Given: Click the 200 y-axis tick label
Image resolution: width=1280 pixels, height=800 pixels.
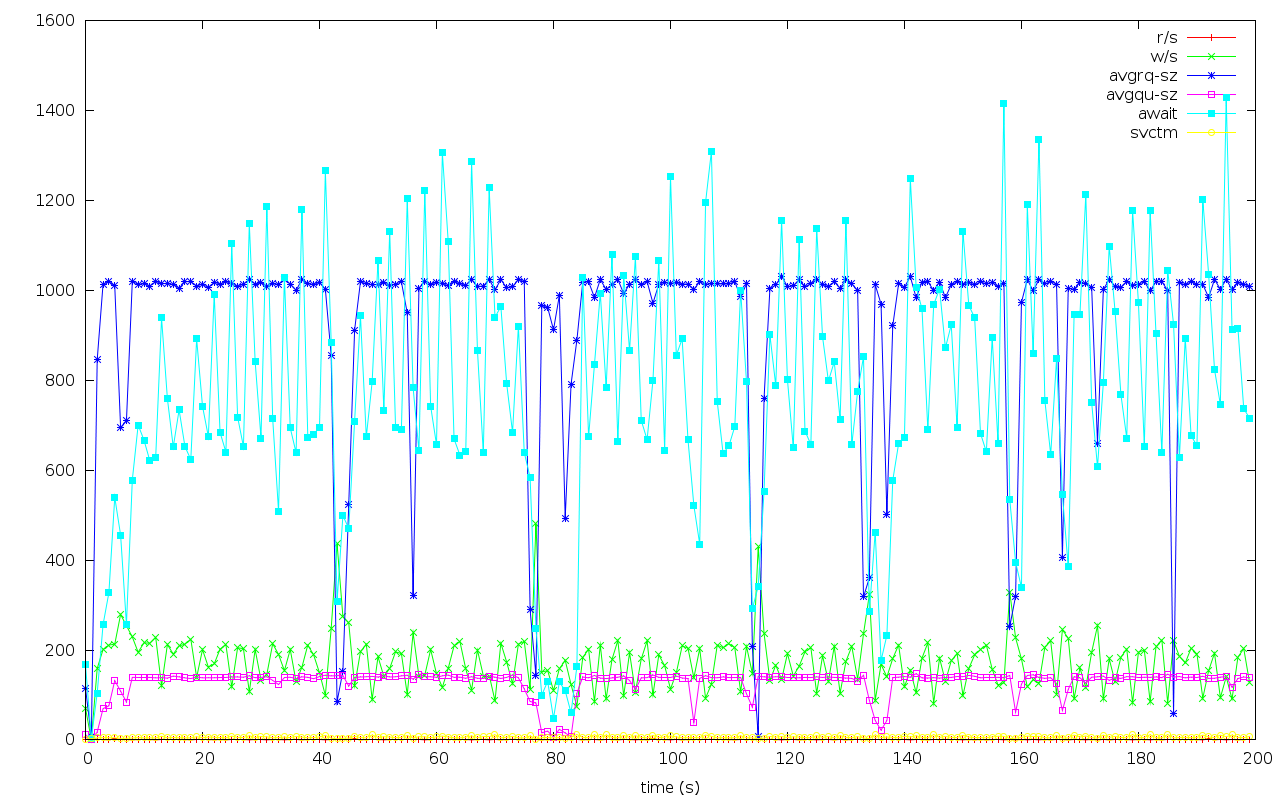Looking at the screenshot, I should [60, 650].
